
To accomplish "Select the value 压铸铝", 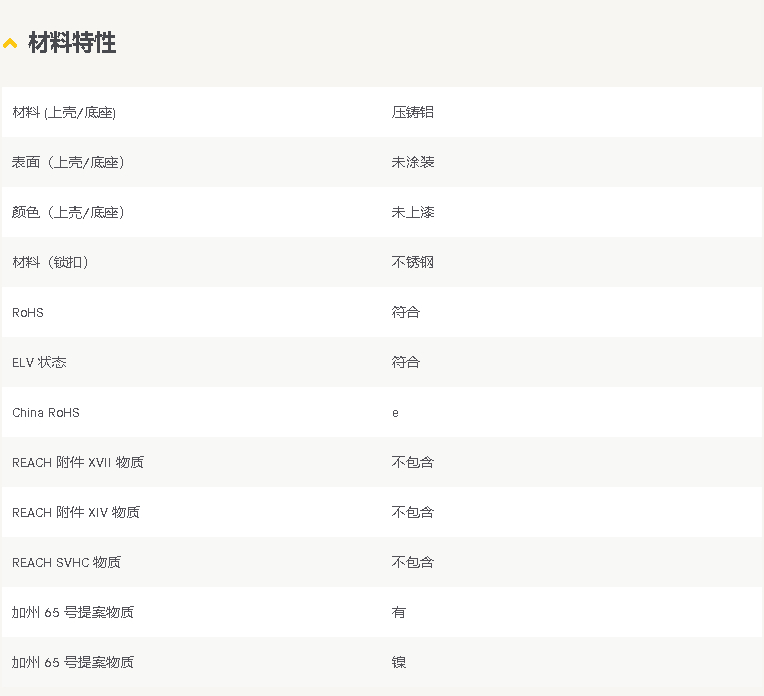I will (413, 112).
